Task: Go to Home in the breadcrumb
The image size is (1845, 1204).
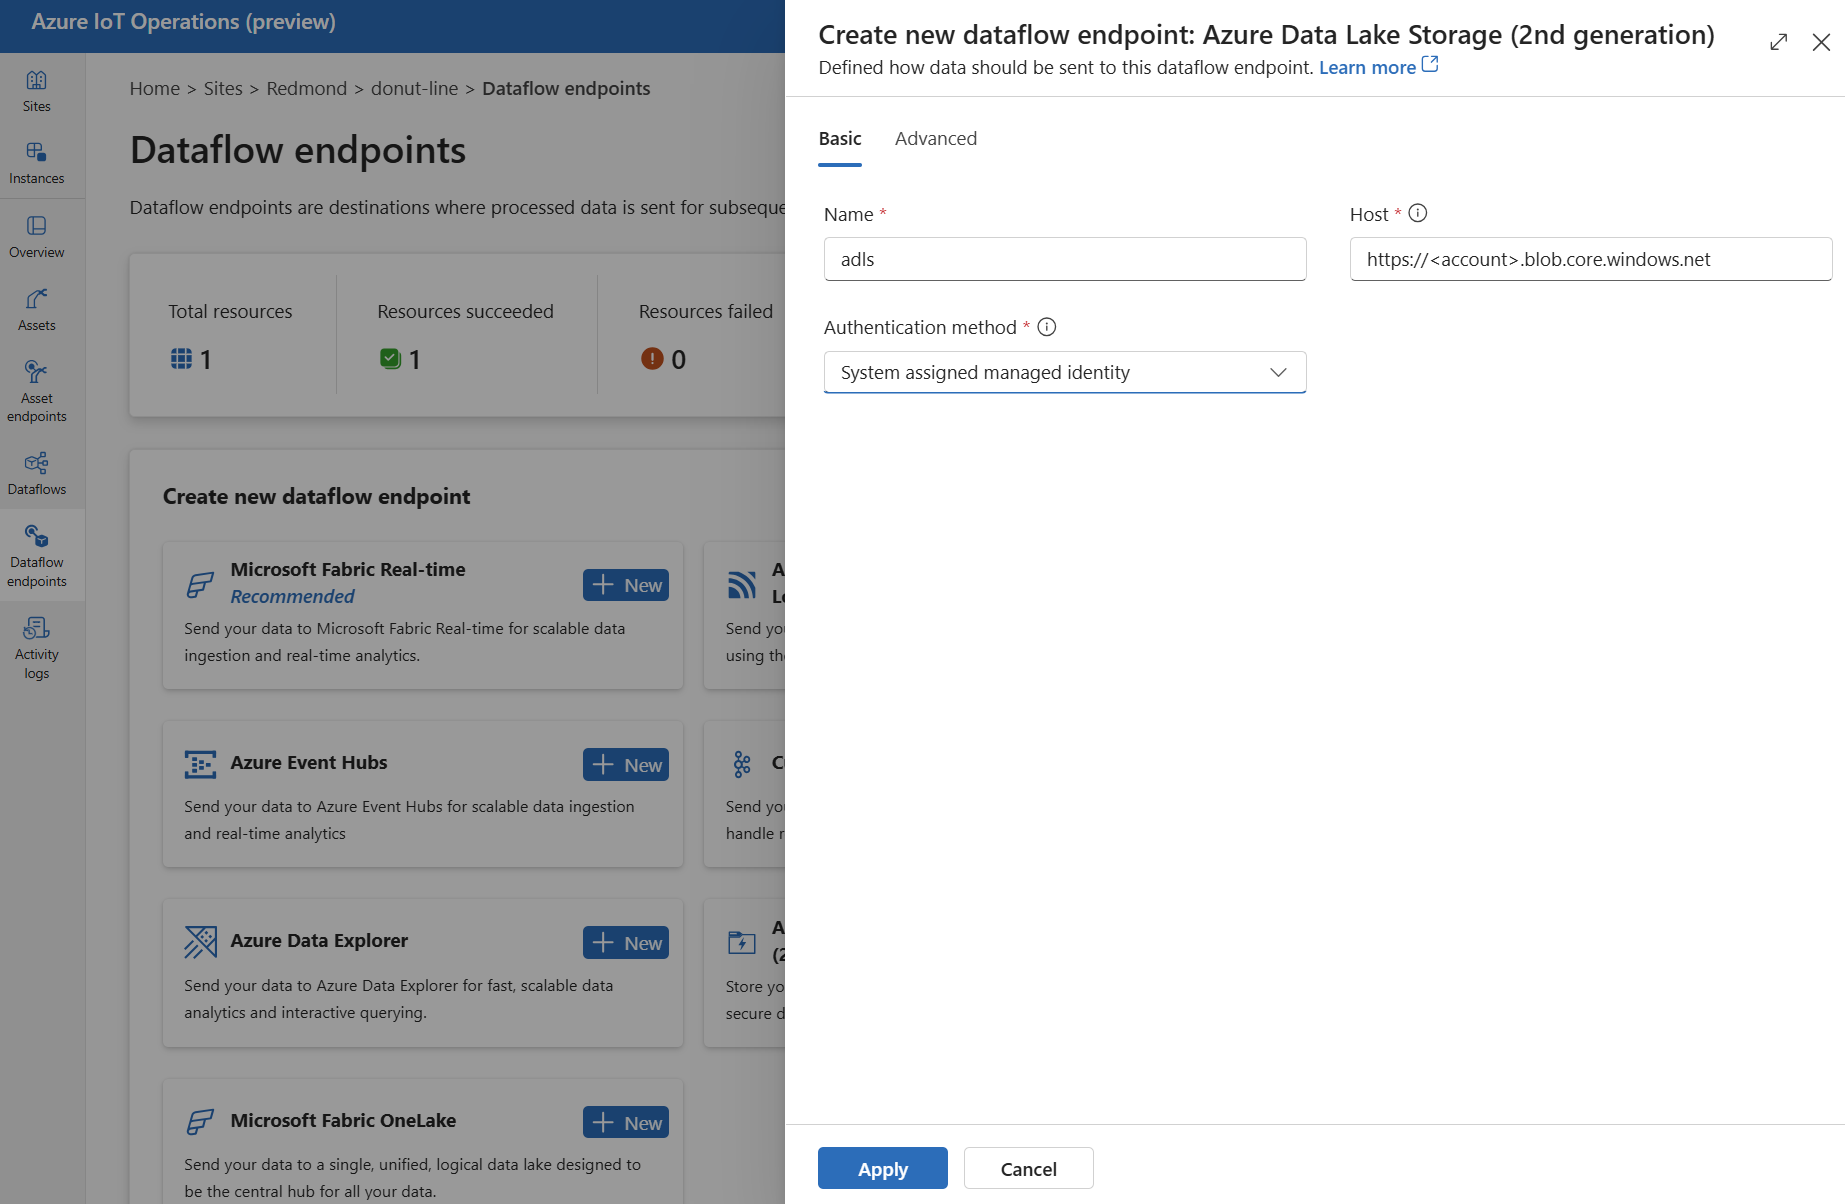Action: click(155, 88)
